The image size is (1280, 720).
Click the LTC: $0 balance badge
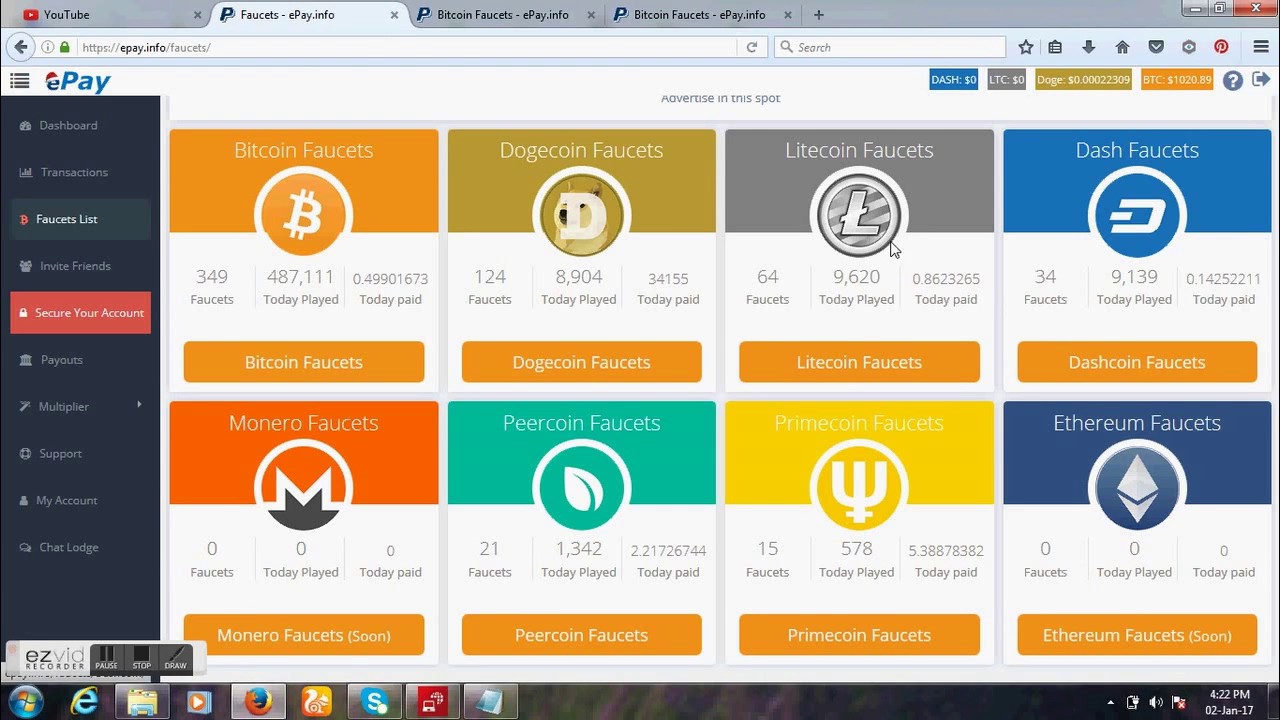pos(1006,80)
